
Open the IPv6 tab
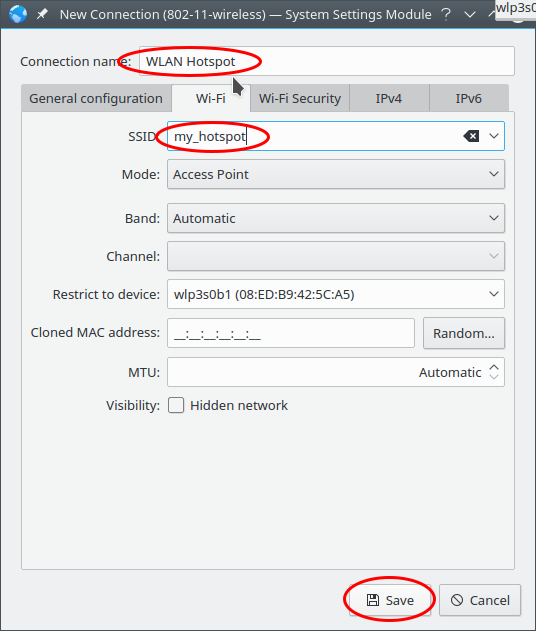(469, 98)
